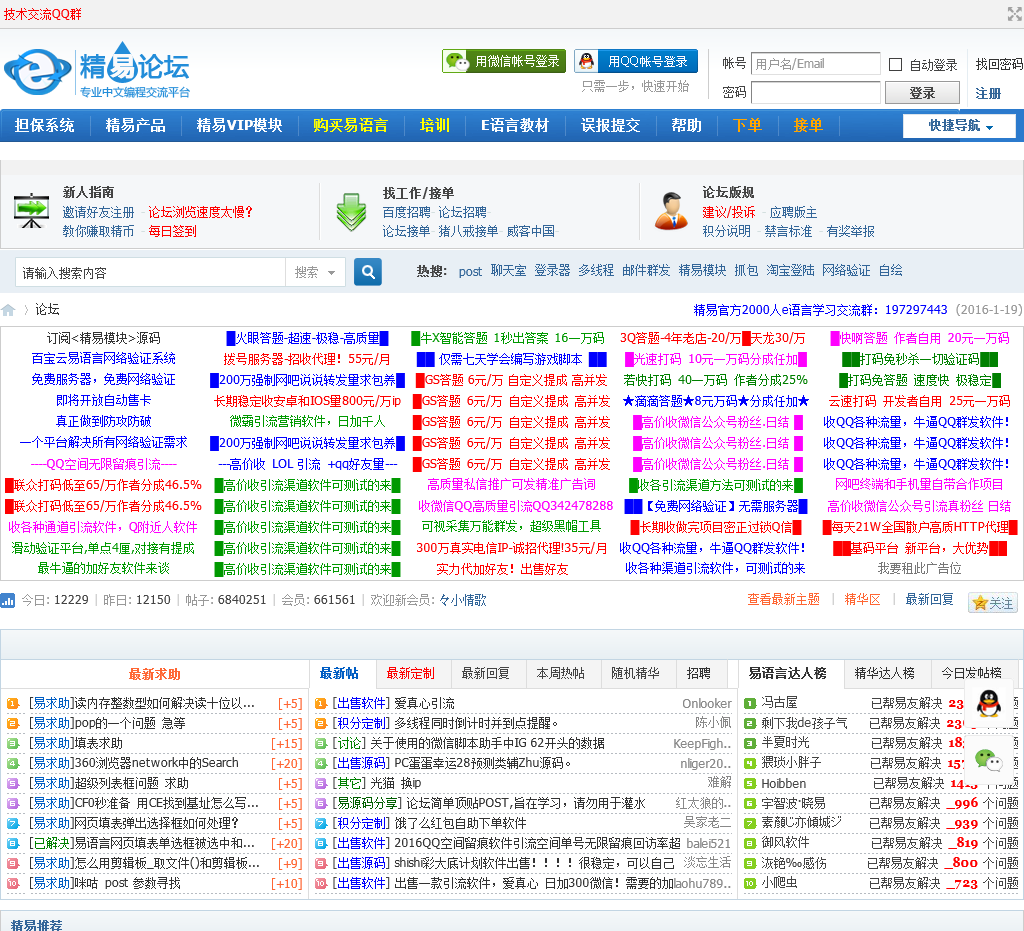Switch to the 今日发帖榜 tab
Viewport: 1024px width, 931px height.
click(x=971, y=673)
